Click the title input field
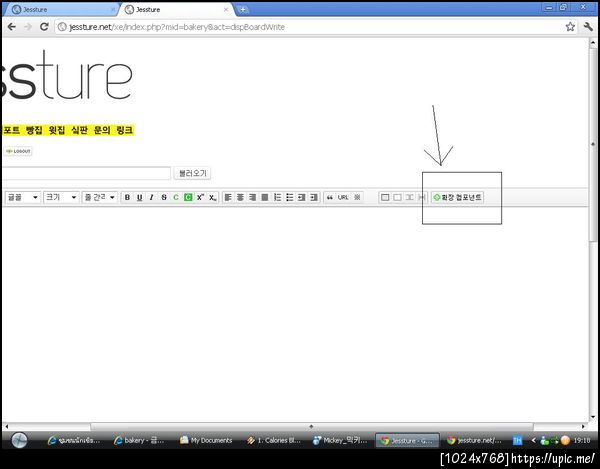 click(86, 173)
